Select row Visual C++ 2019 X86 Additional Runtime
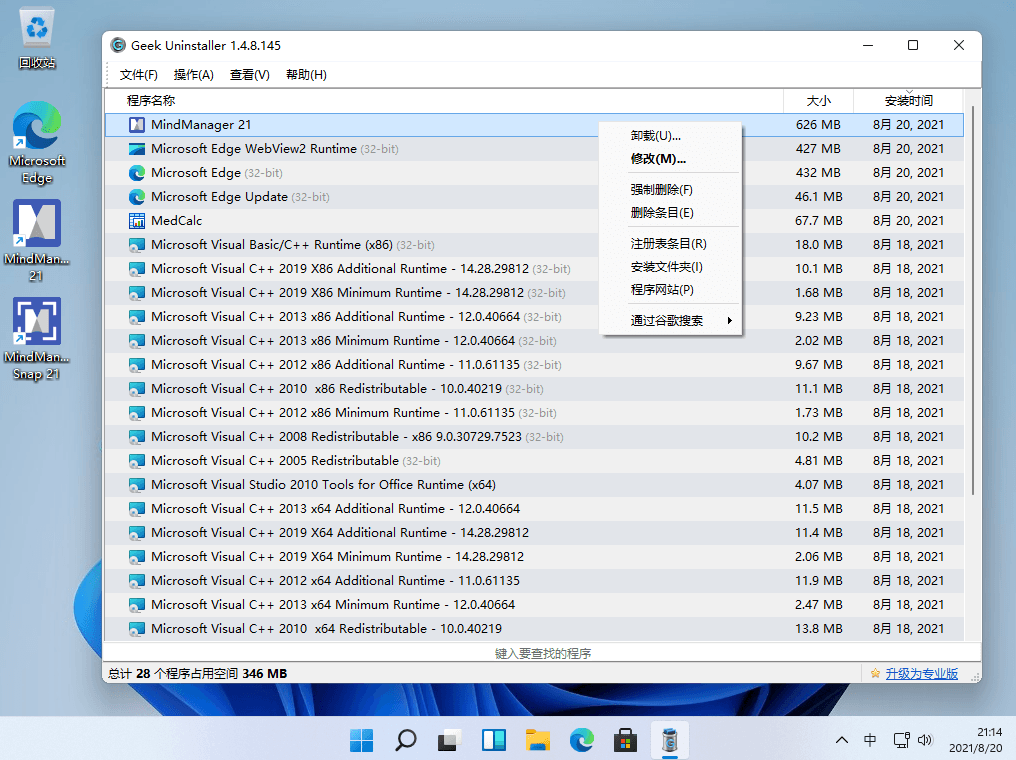Image resolution: width=1016 pixels, height=760 pixels. [535, 269]
